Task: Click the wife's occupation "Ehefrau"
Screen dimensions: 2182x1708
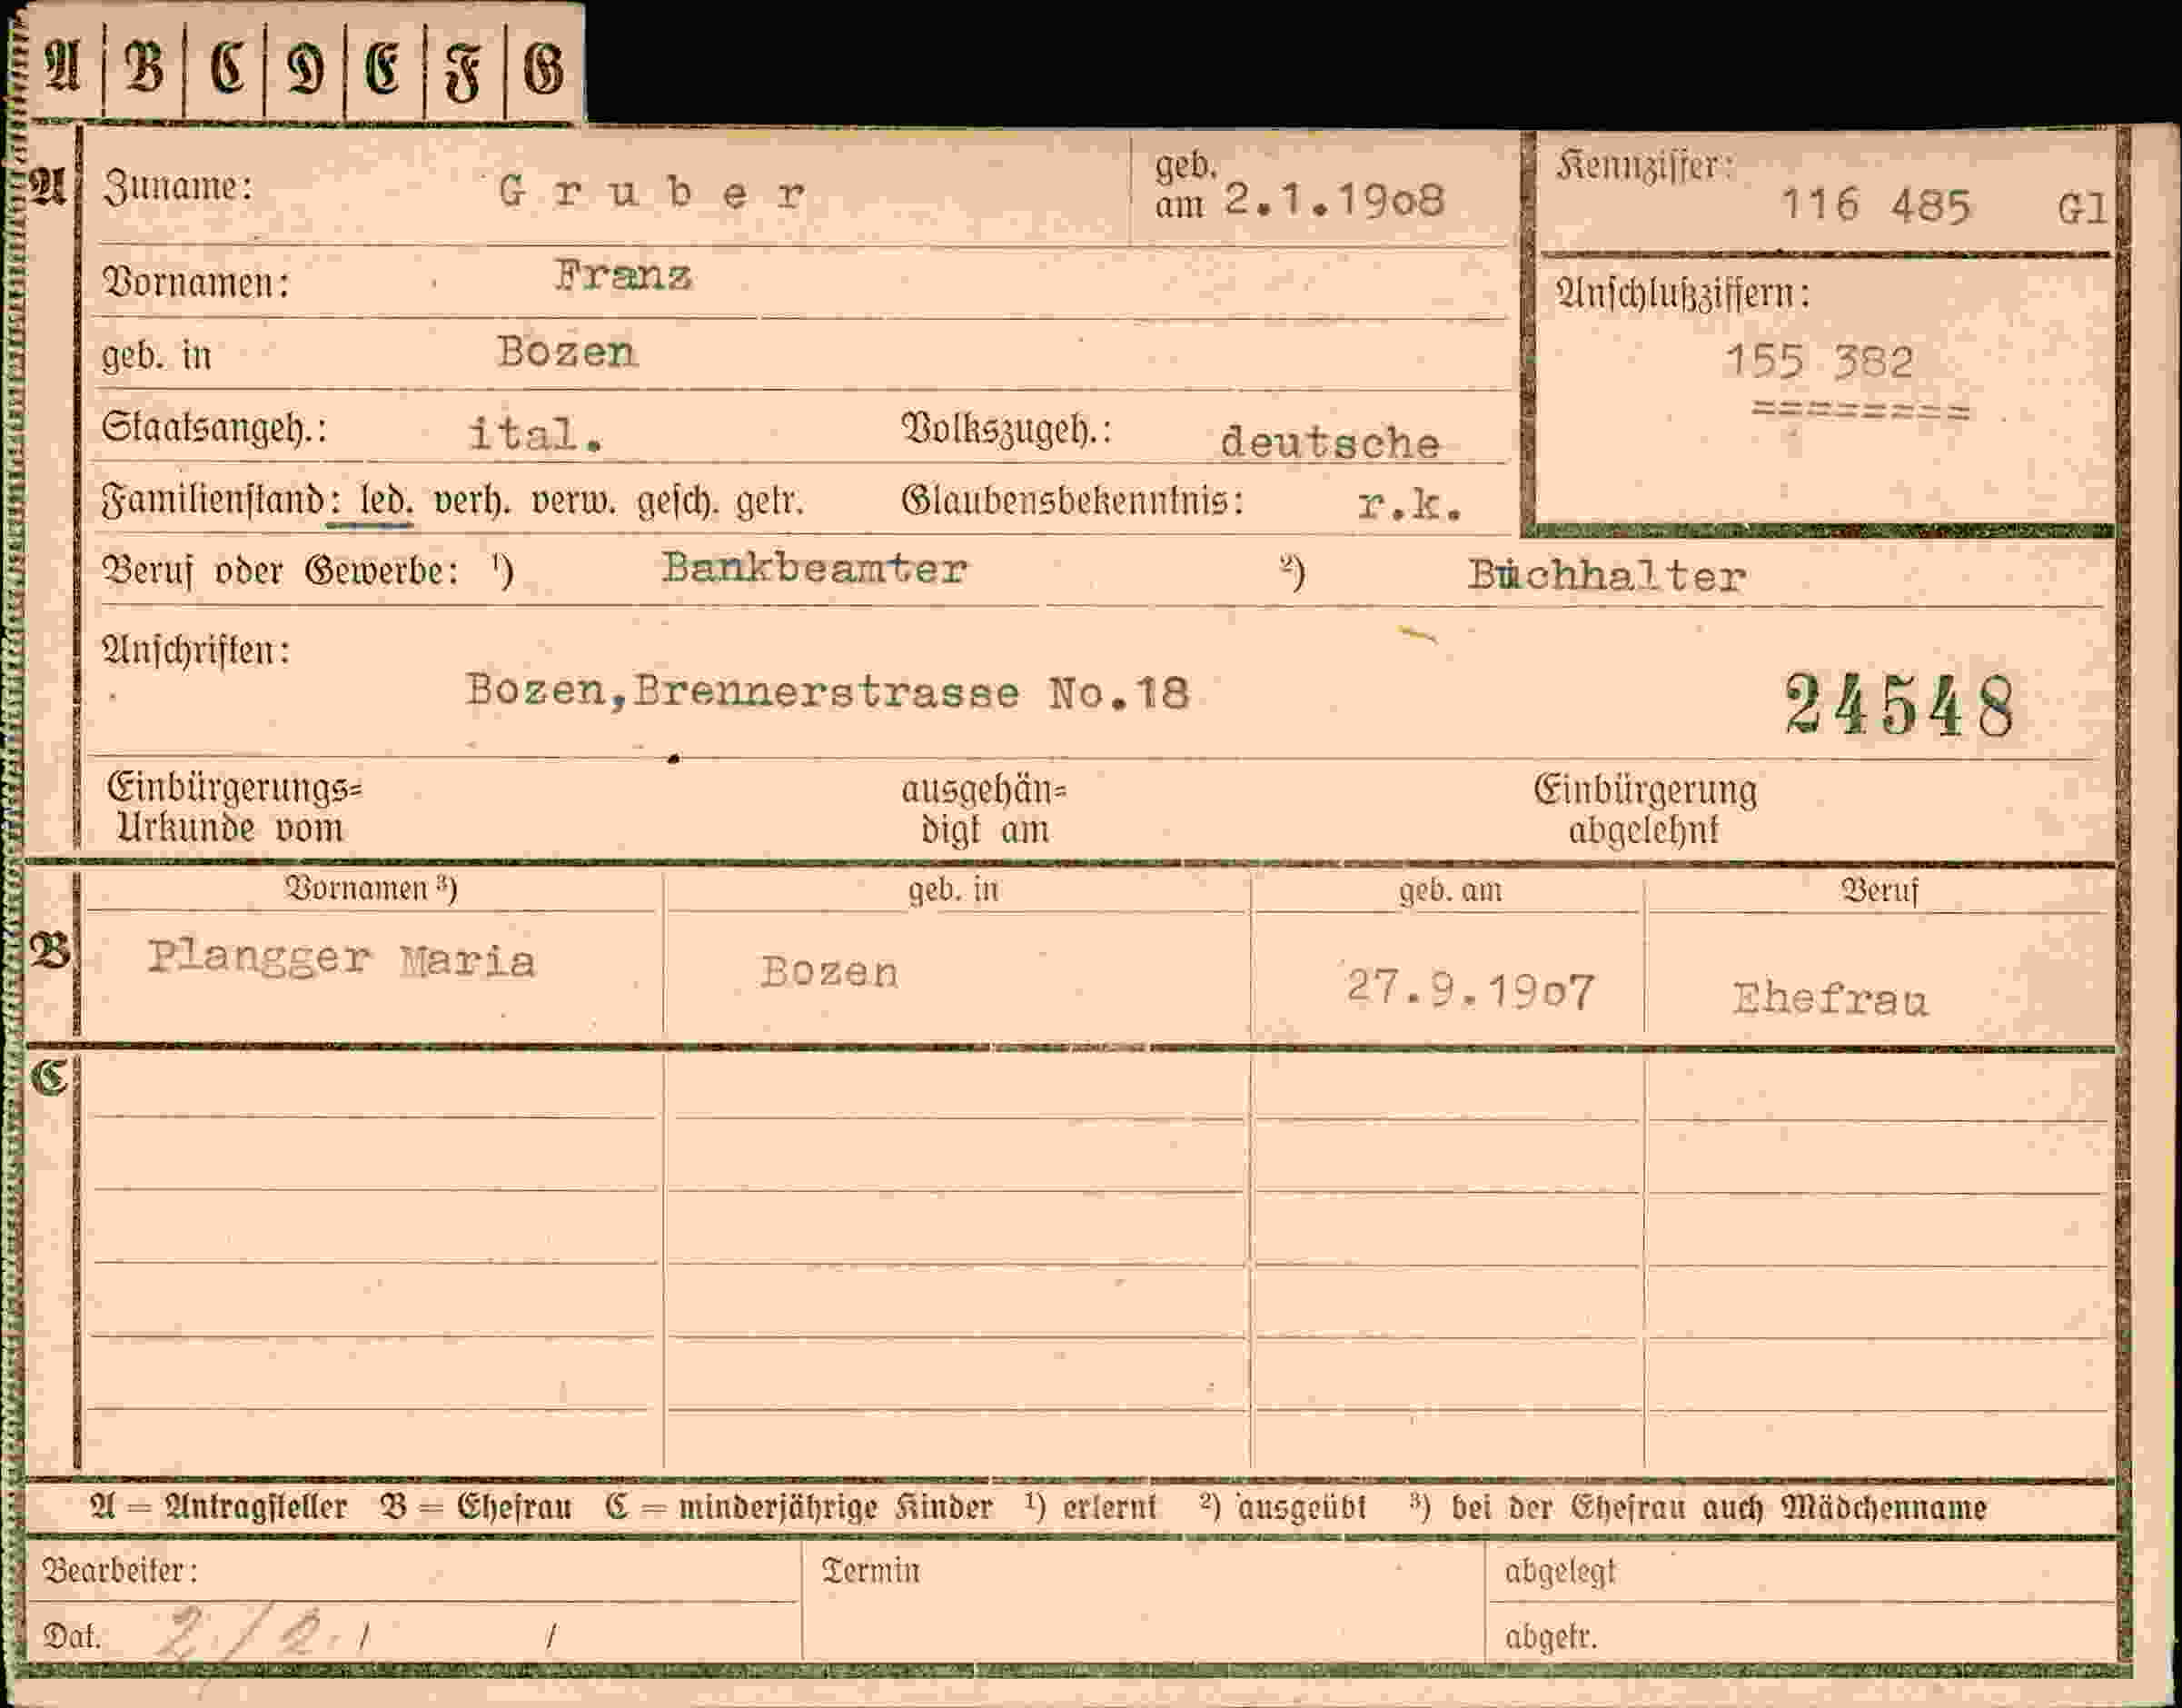Action: (x=1830, y=999)
